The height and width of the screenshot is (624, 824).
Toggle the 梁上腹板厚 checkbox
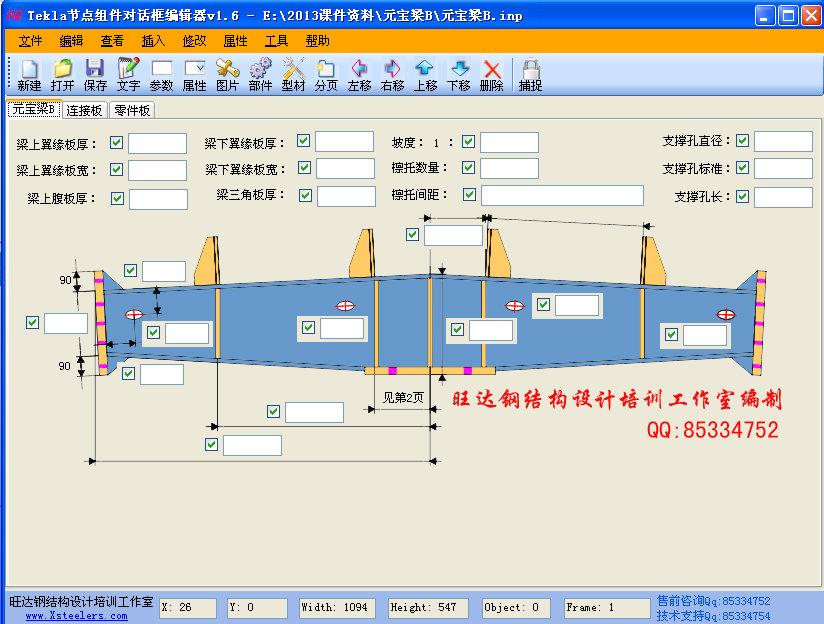[117, 198]
